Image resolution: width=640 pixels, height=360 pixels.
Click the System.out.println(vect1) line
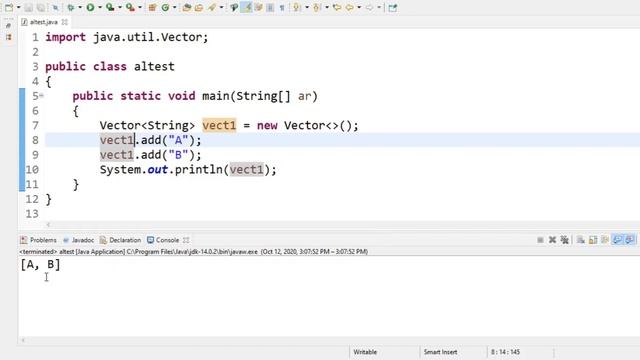(x=188, y=169)
